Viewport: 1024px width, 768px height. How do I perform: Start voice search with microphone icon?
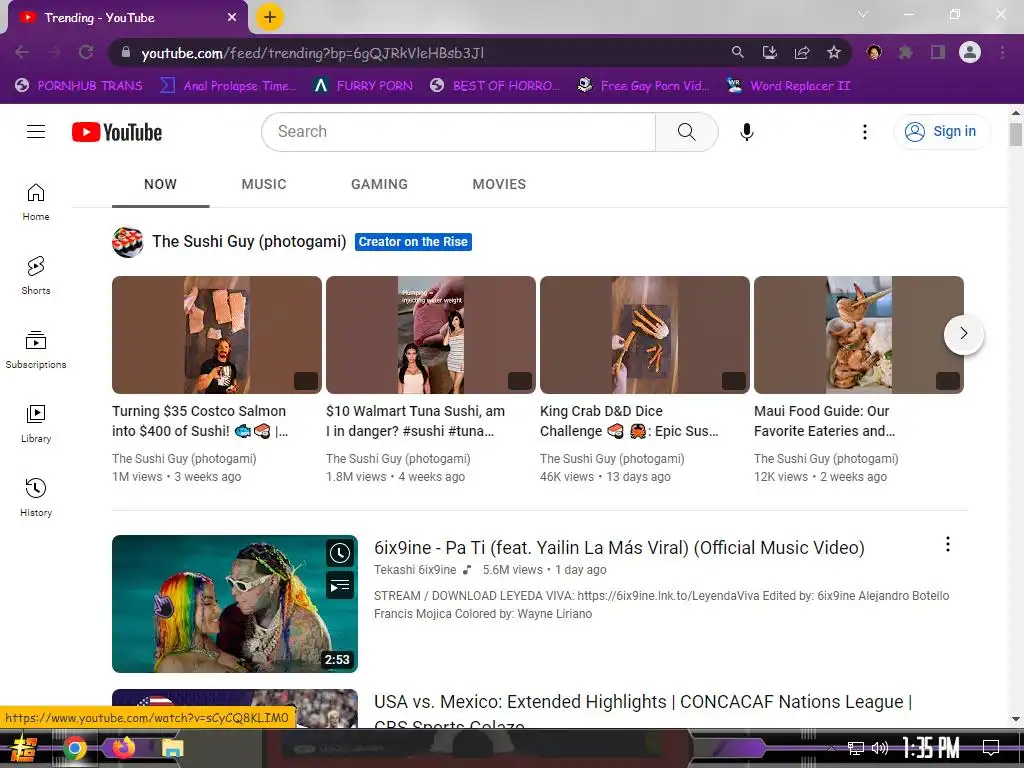[747, 132]
